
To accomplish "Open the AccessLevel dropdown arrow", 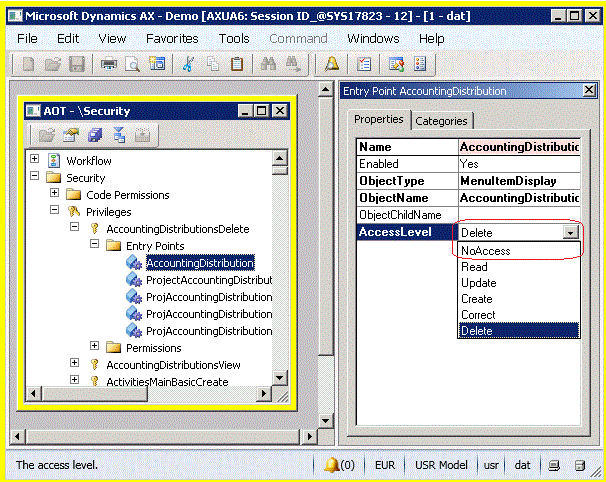I will click(x=571, y=232).
